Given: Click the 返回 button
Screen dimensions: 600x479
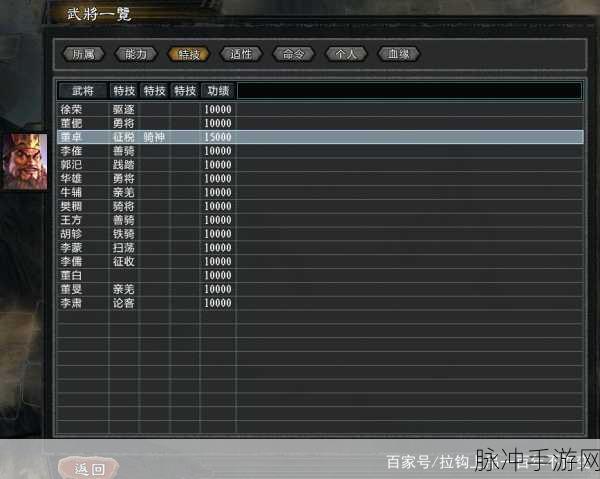Looking at the screenshot, I should click(x=89, y=468).
